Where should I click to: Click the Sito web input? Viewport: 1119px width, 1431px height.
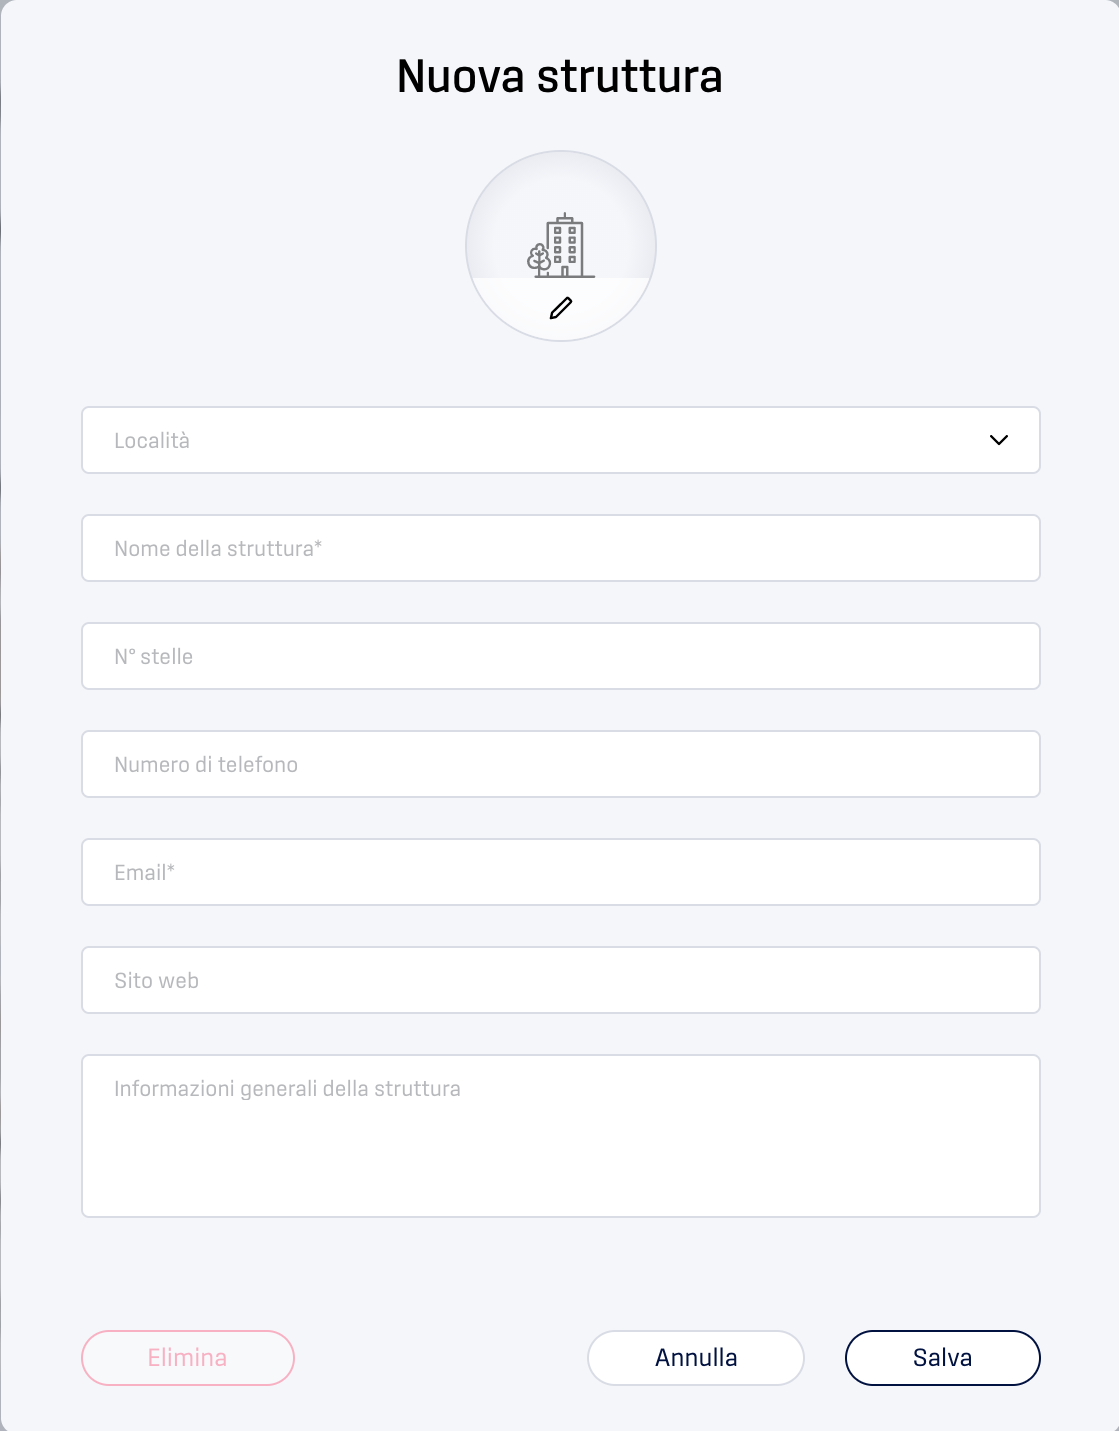pyautogui.click(x=561, y=980)
